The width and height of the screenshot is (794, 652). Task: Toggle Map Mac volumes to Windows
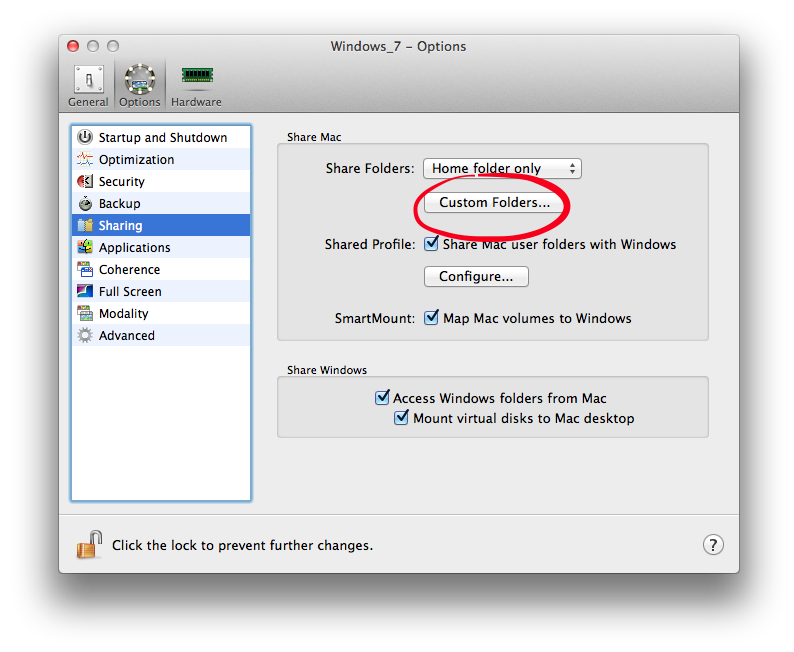(x=431, y=317)
